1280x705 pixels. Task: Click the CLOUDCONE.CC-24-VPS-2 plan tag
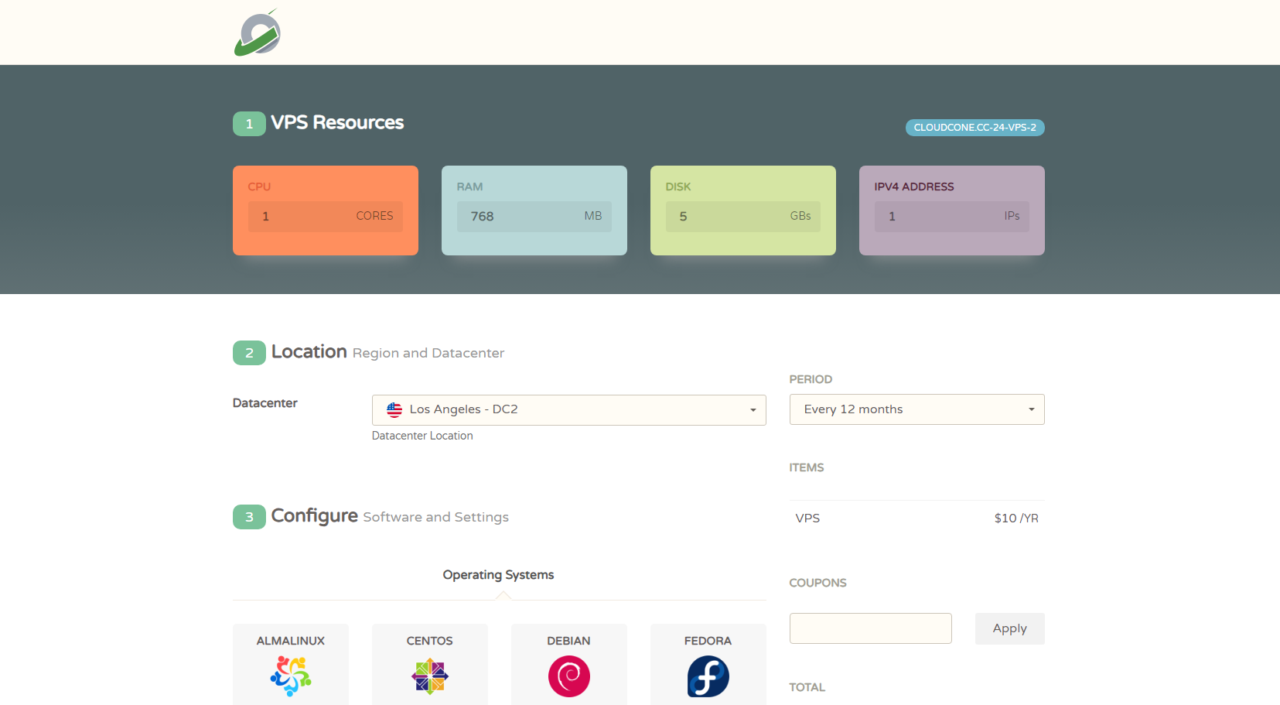pyautogui.click(x=974, y=128)
